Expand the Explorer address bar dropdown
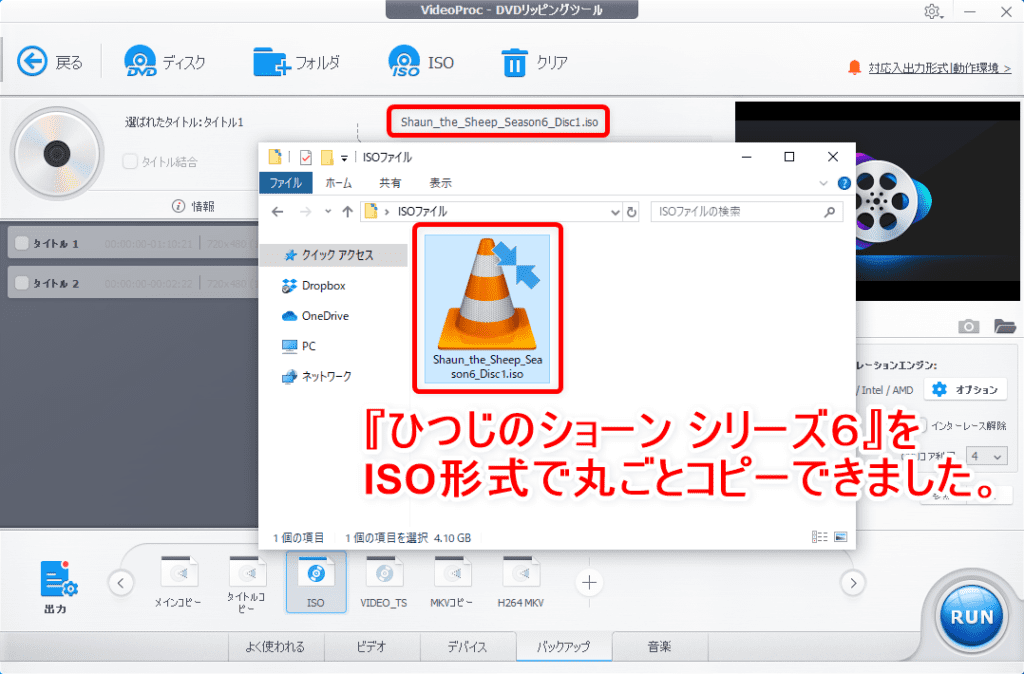Screen dimensions: 1024x674 coord(616,212)
